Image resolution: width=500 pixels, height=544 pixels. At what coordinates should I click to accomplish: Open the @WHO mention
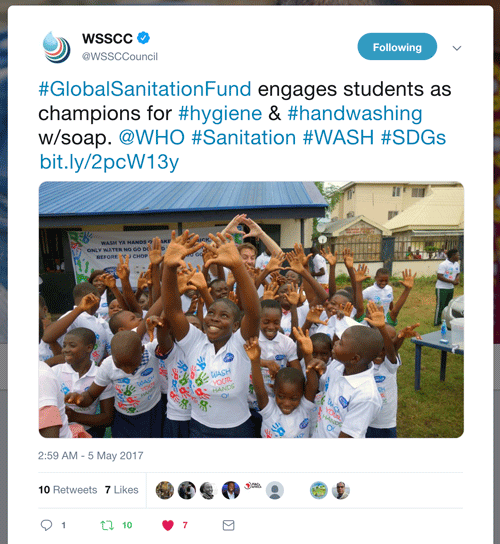tap(152, 137)
